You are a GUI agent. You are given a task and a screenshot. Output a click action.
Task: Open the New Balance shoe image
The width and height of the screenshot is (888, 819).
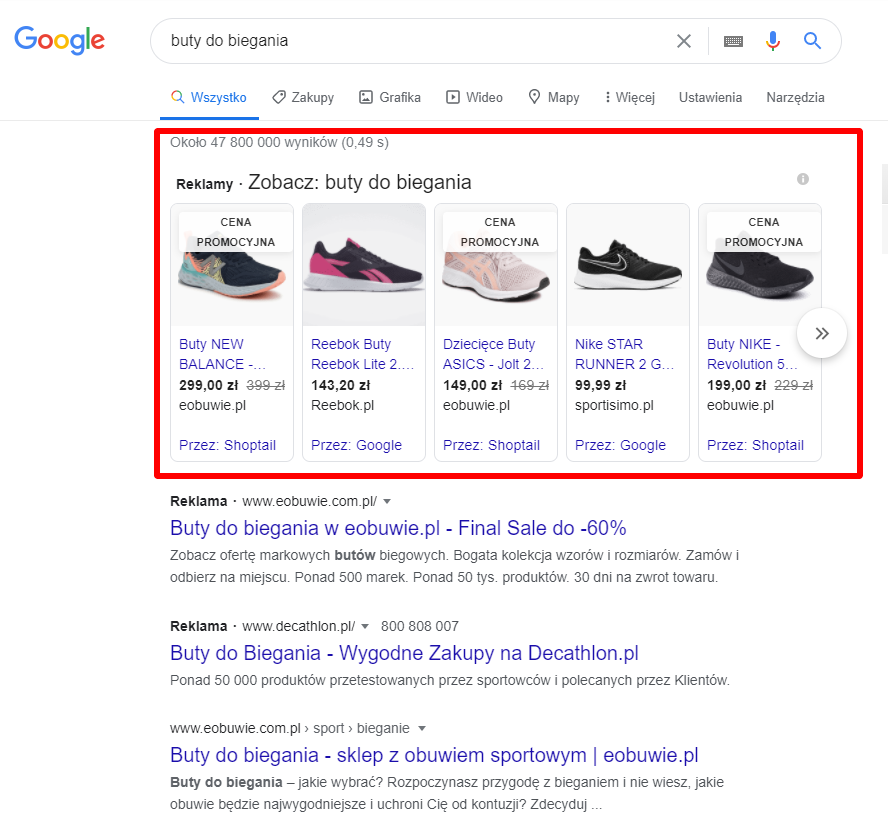232,265
